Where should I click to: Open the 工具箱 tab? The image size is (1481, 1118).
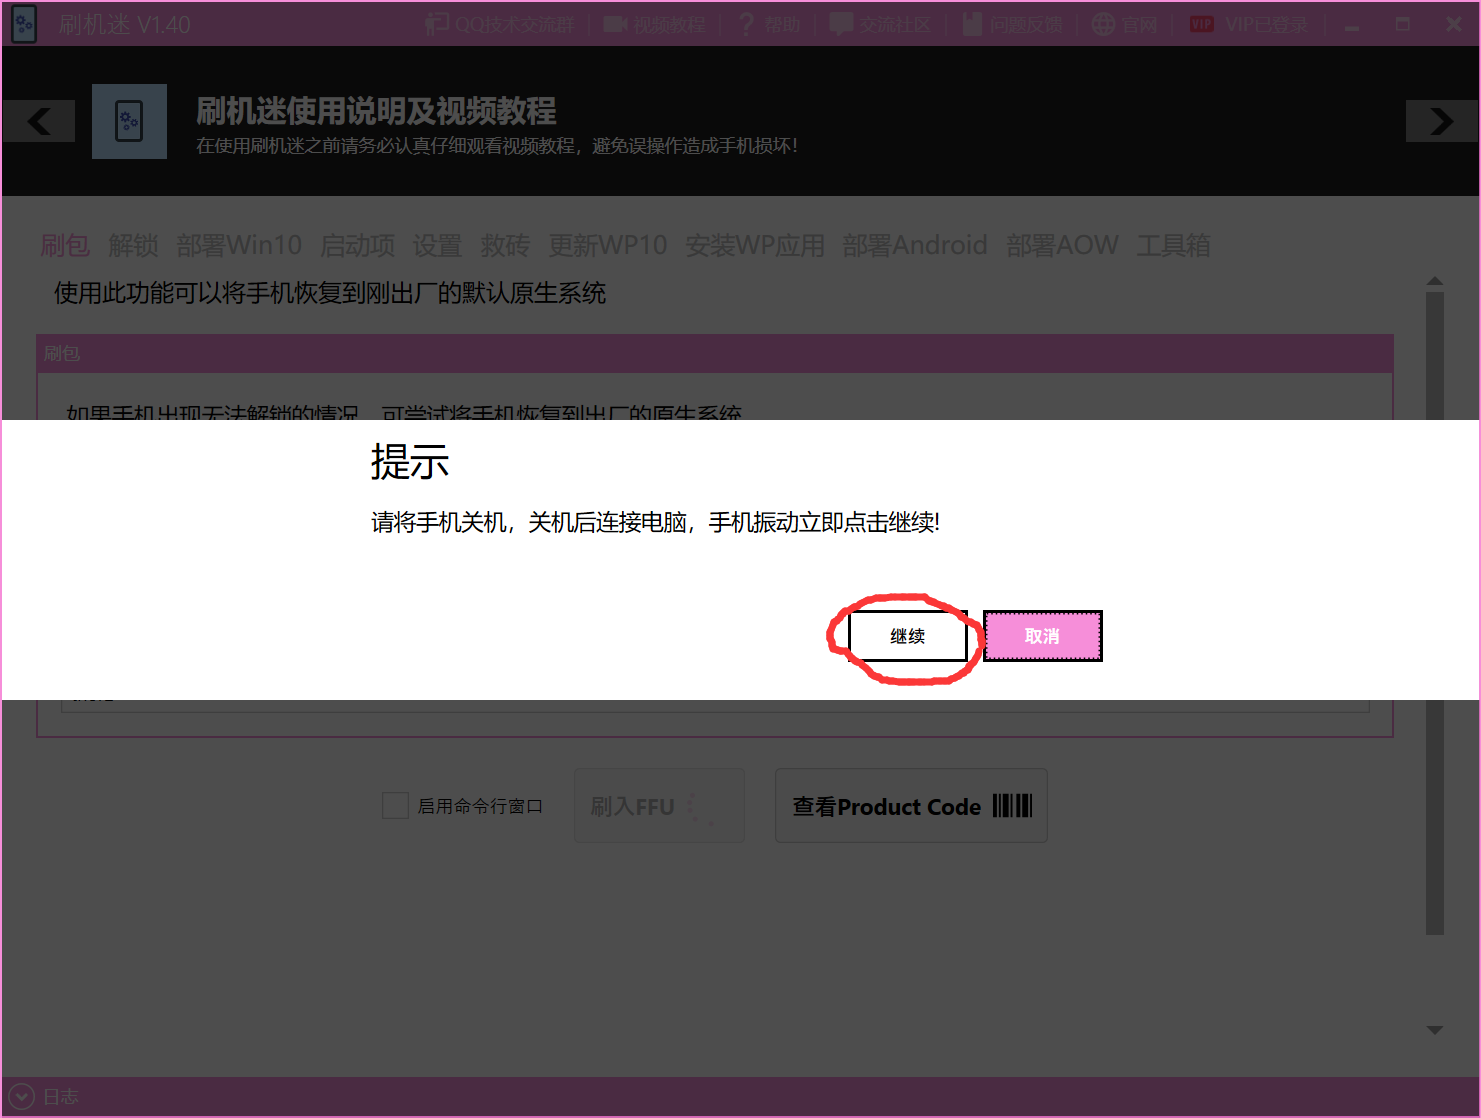1173,245
